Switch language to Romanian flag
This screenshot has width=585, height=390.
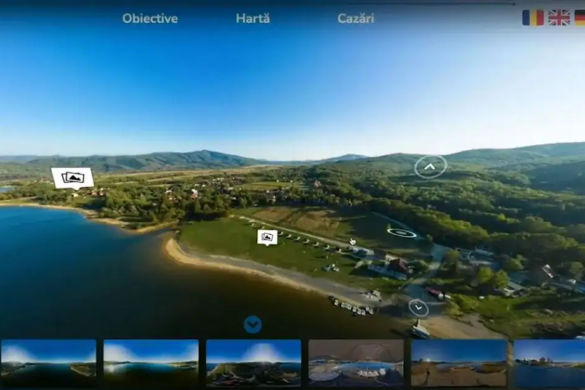[x=533, y=18]
